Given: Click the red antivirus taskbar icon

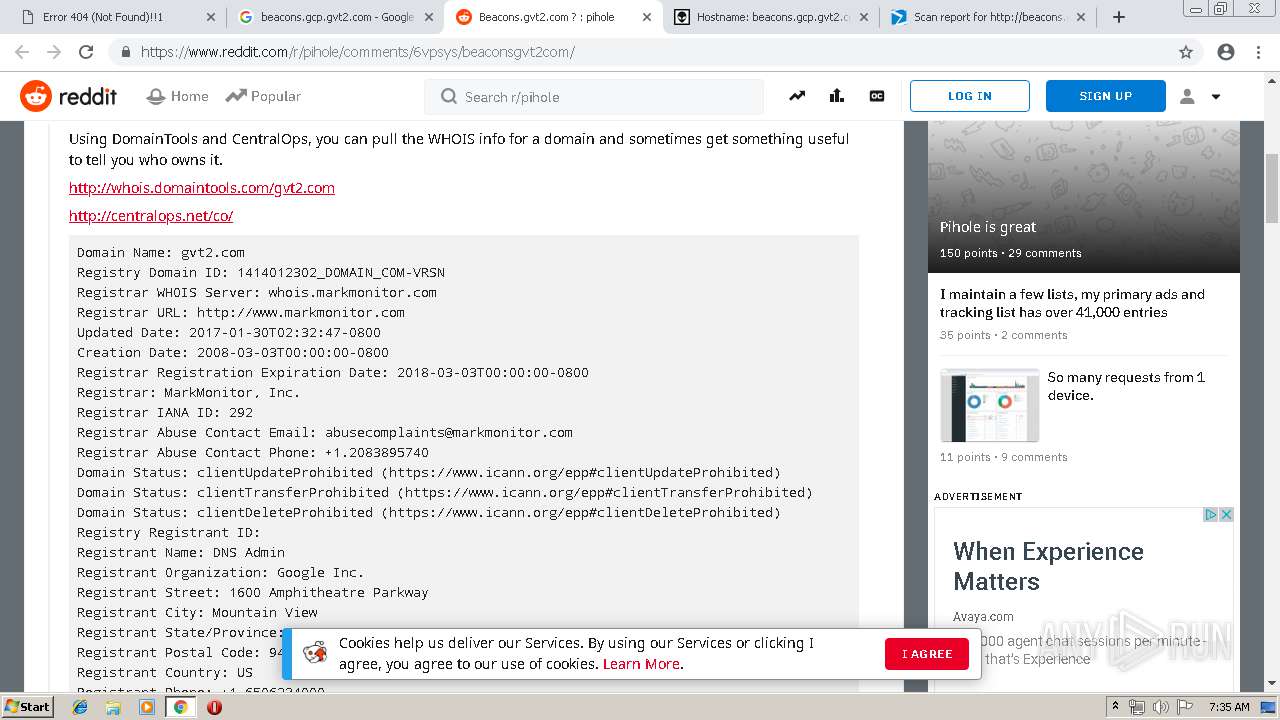Looking at the screenshot, I should click(x=214, y=707).
